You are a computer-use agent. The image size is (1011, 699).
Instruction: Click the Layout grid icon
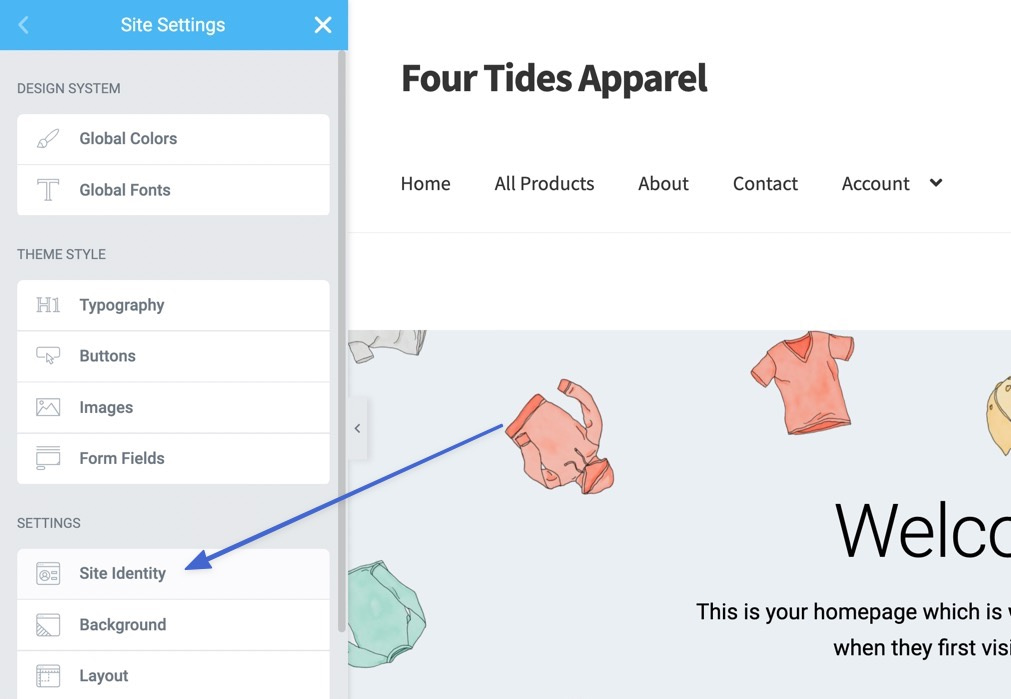coord(48,676)
